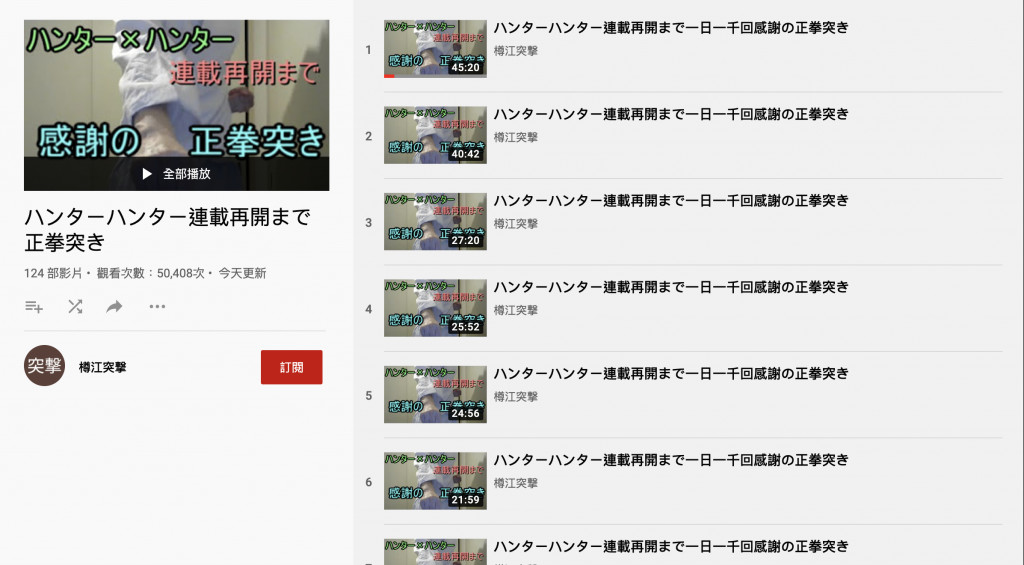Open the video thumbnail lasting 21:59
Screen dimensions: 1024x565
point(435,481)
